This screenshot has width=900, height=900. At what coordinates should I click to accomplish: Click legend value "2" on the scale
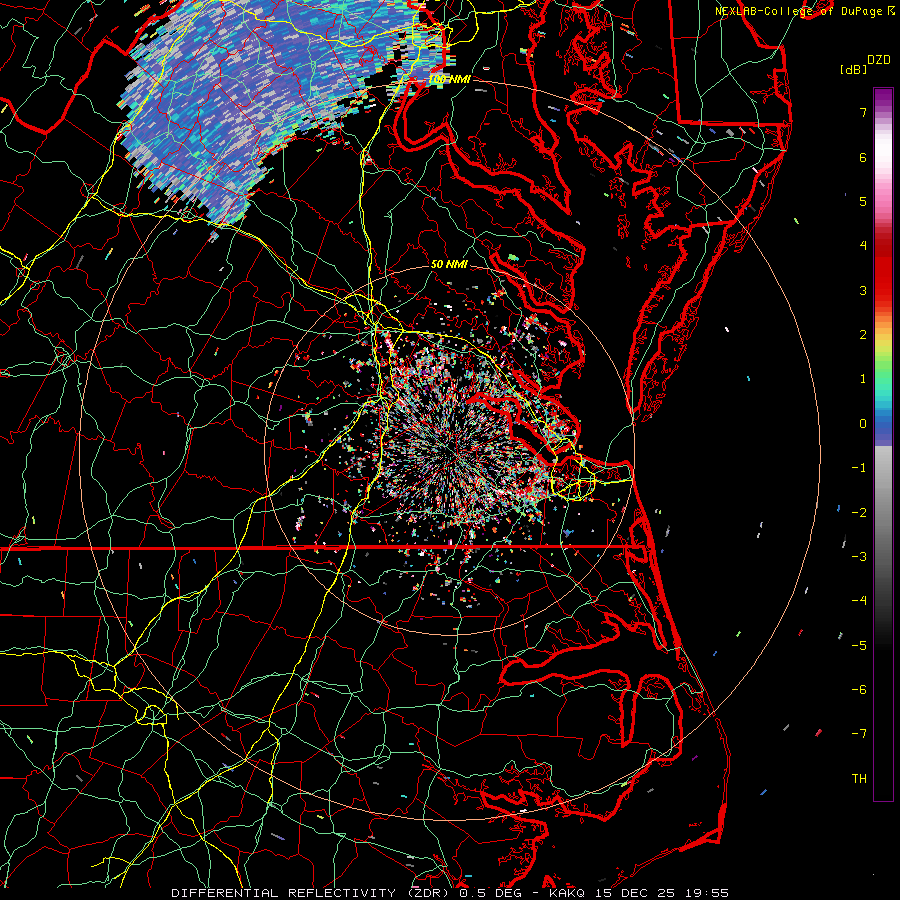click(862, 335)
